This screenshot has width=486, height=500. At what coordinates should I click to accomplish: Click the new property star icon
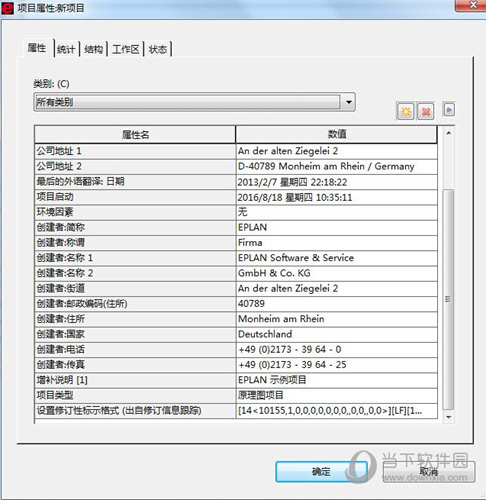405,111
